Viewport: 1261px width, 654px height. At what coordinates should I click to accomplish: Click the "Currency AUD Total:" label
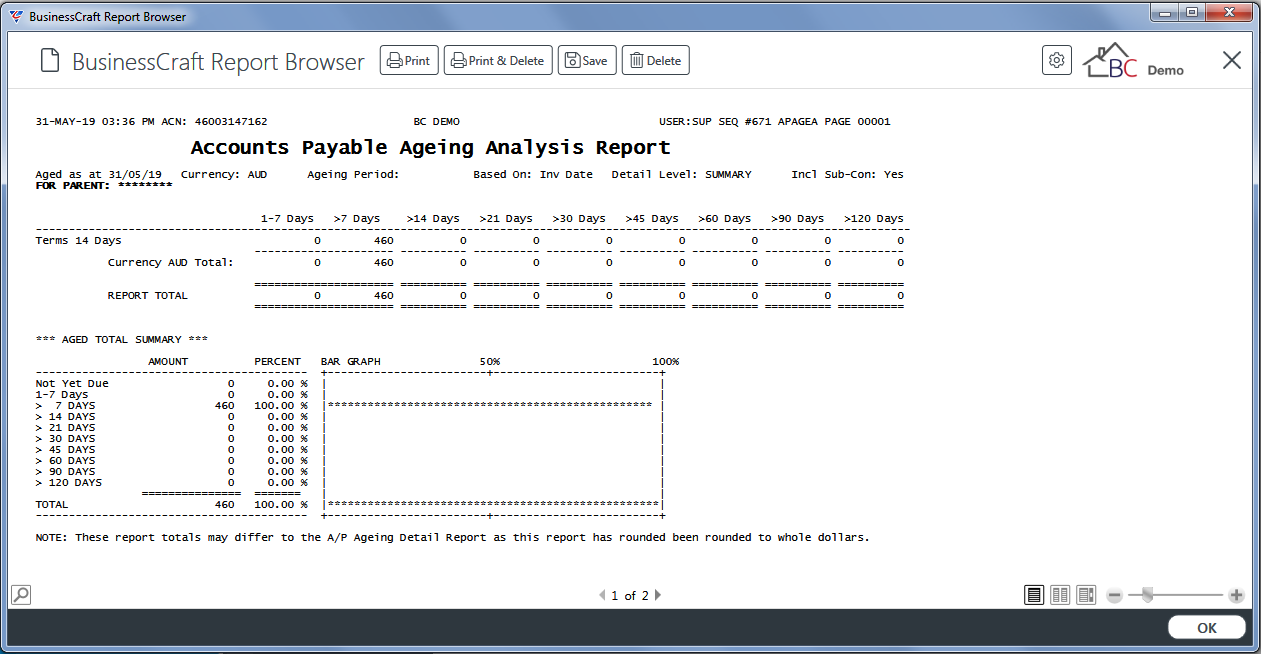pyautogui.click(x=171, y=263)
